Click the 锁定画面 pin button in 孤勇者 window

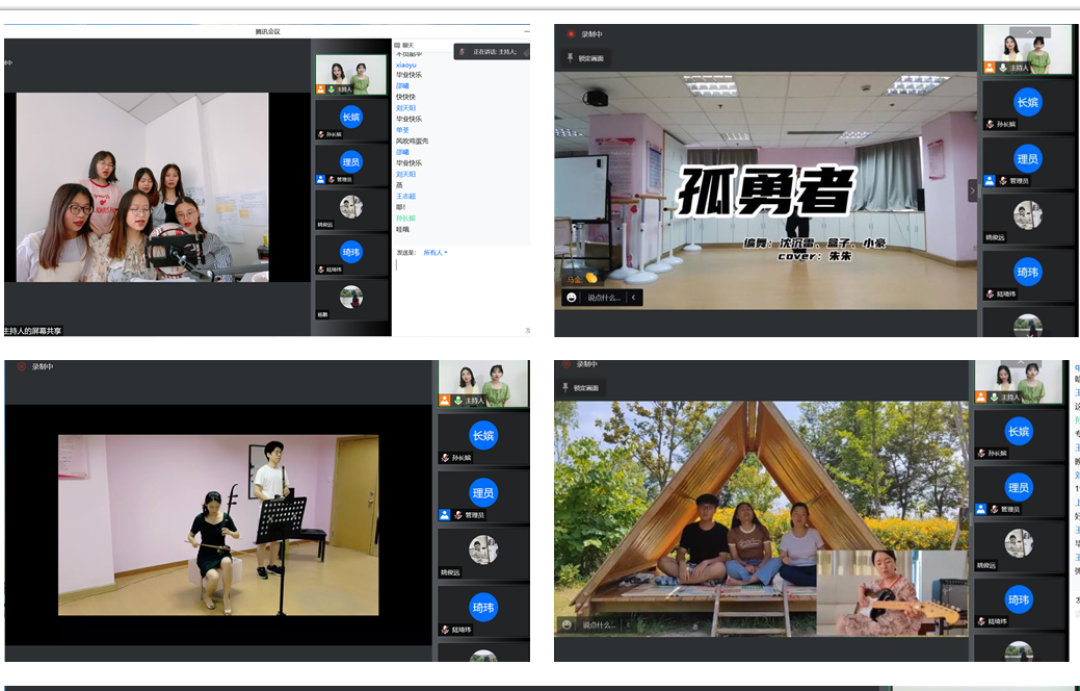583,58
